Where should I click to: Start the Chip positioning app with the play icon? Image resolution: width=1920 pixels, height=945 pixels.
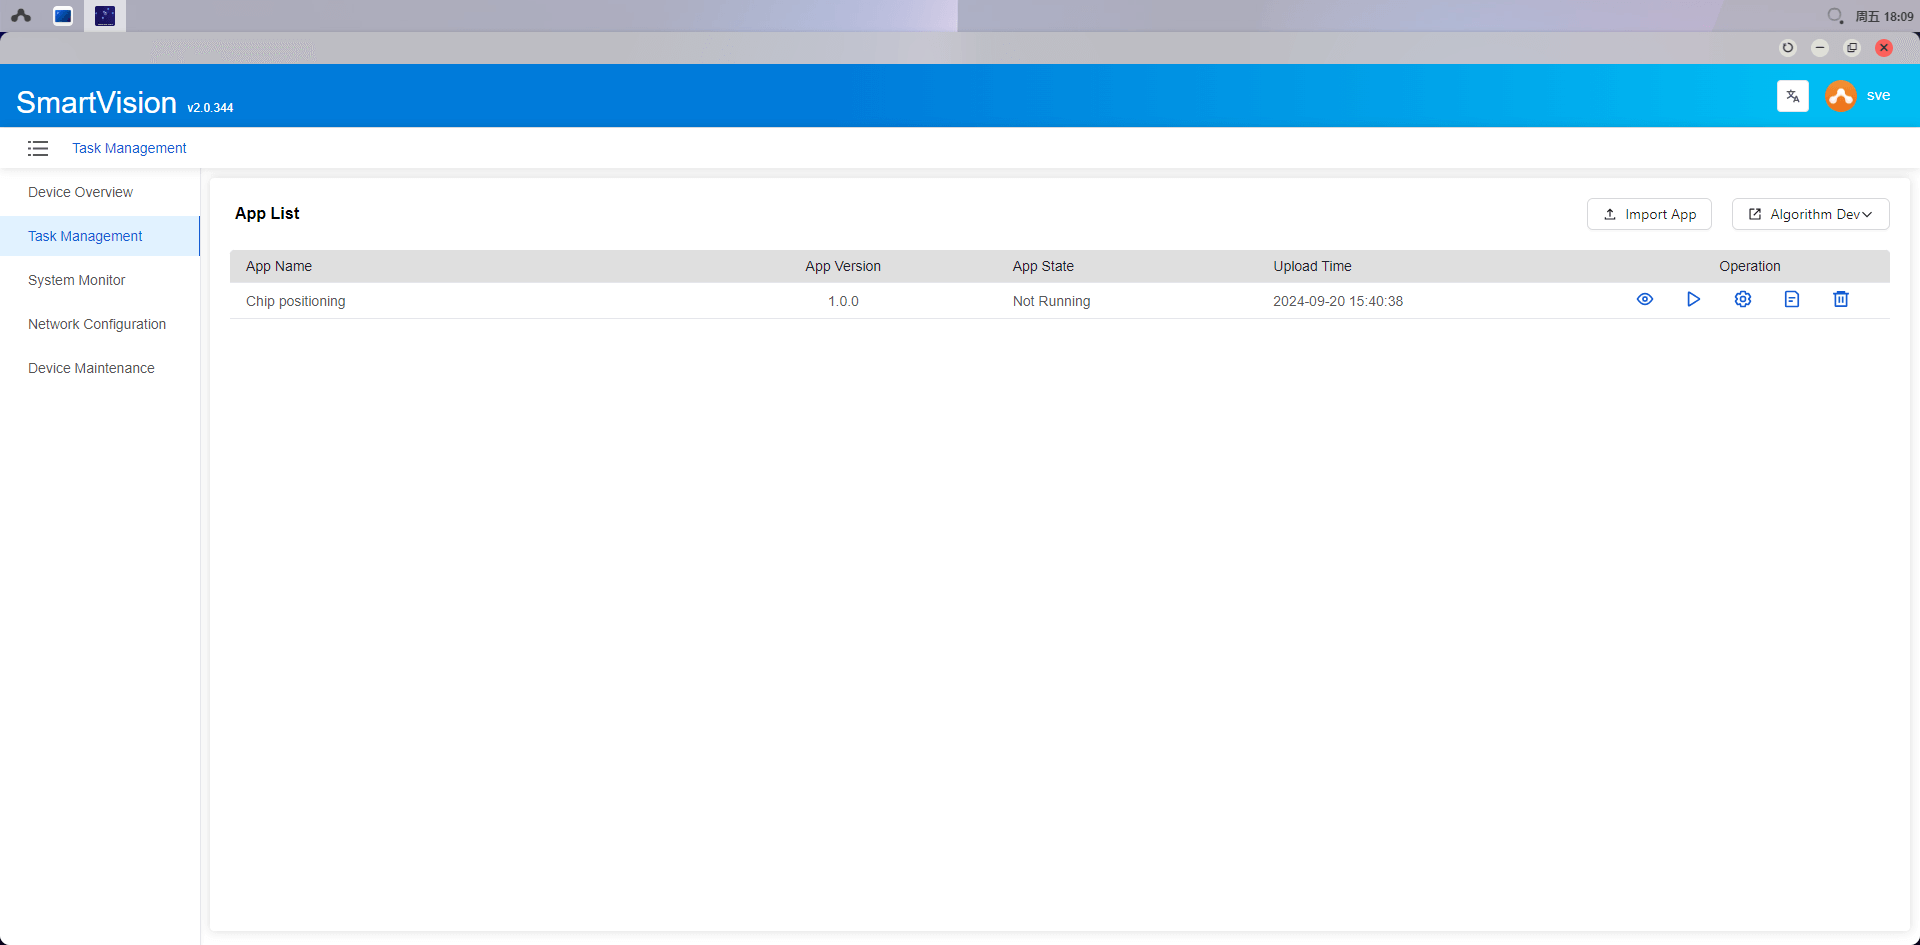[x=1693, y=299]
